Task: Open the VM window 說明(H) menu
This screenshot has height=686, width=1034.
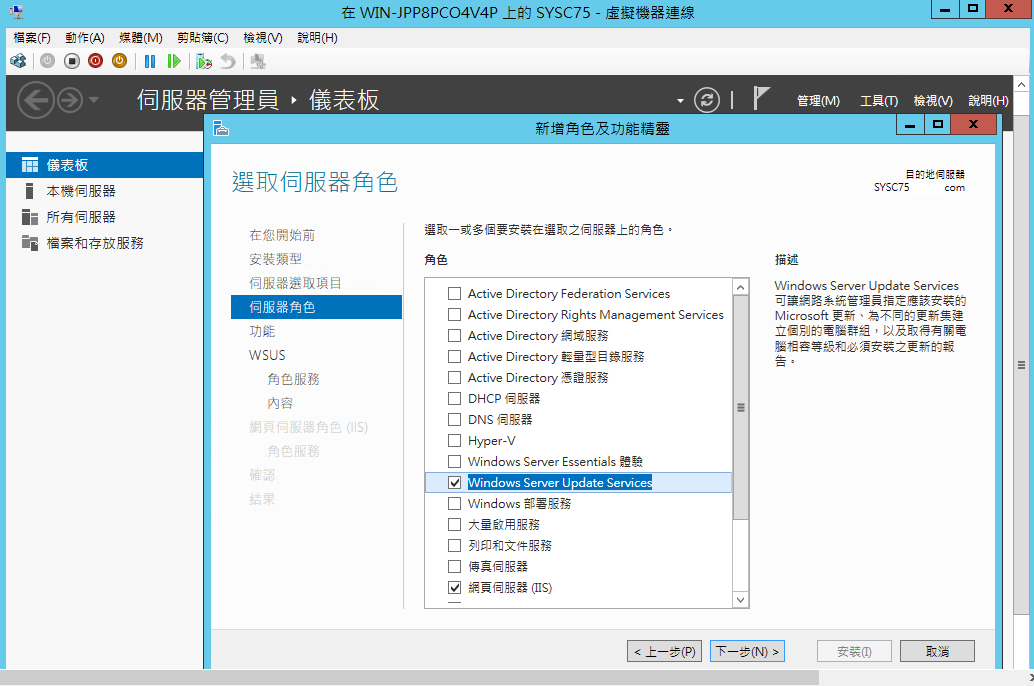Action: point(317,38)
